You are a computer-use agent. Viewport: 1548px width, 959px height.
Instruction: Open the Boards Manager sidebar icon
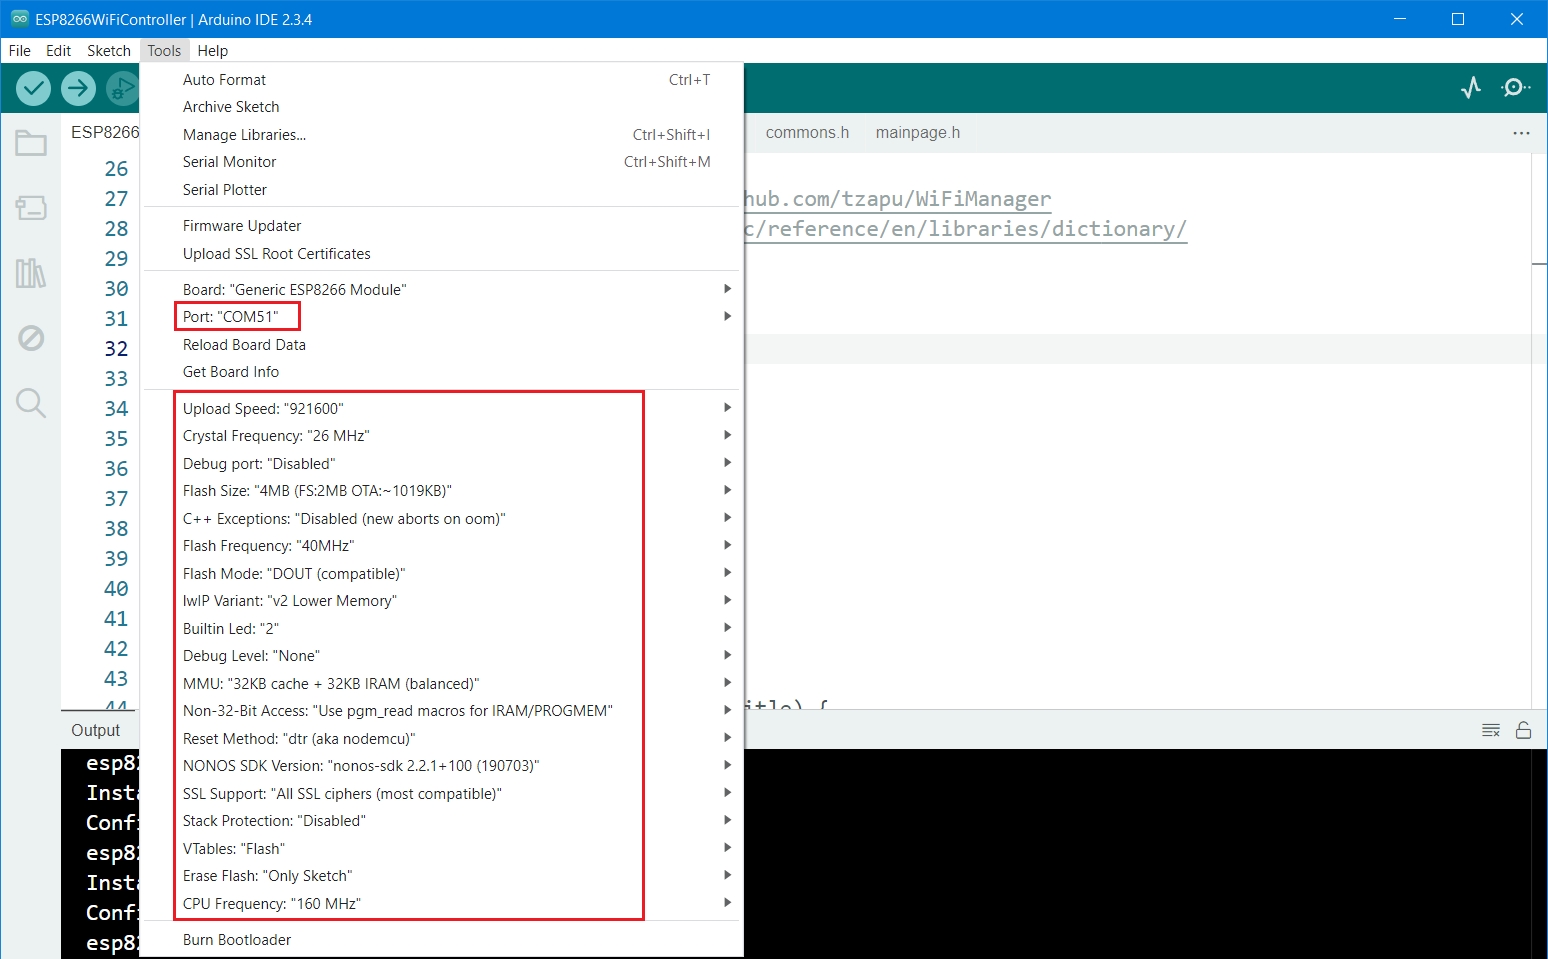[x=31, y=208]
